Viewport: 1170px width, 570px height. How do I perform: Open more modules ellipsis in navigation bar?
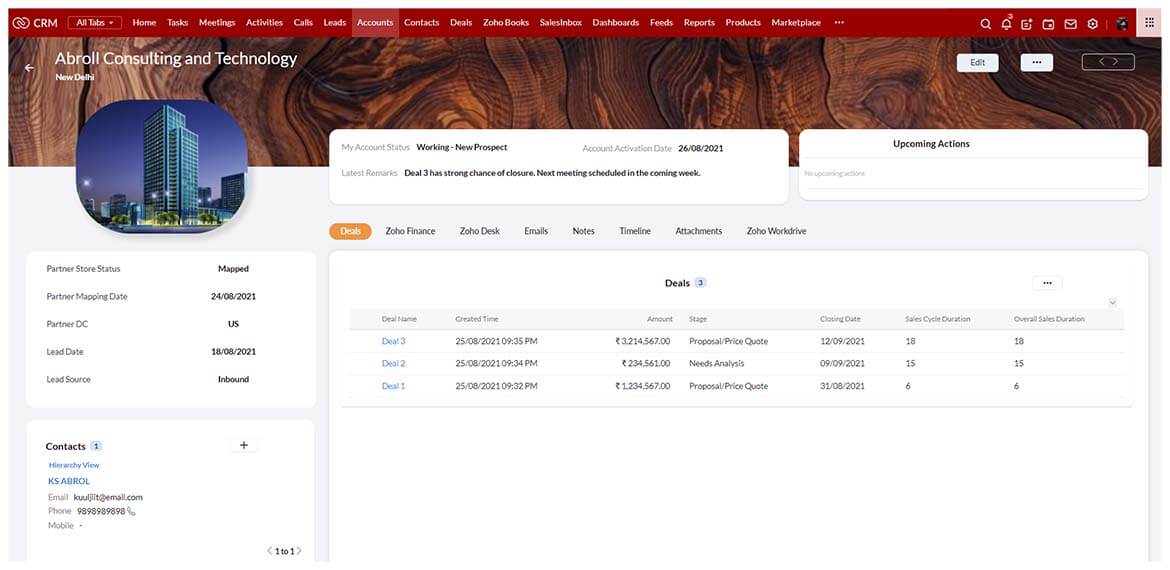point(838,22)
